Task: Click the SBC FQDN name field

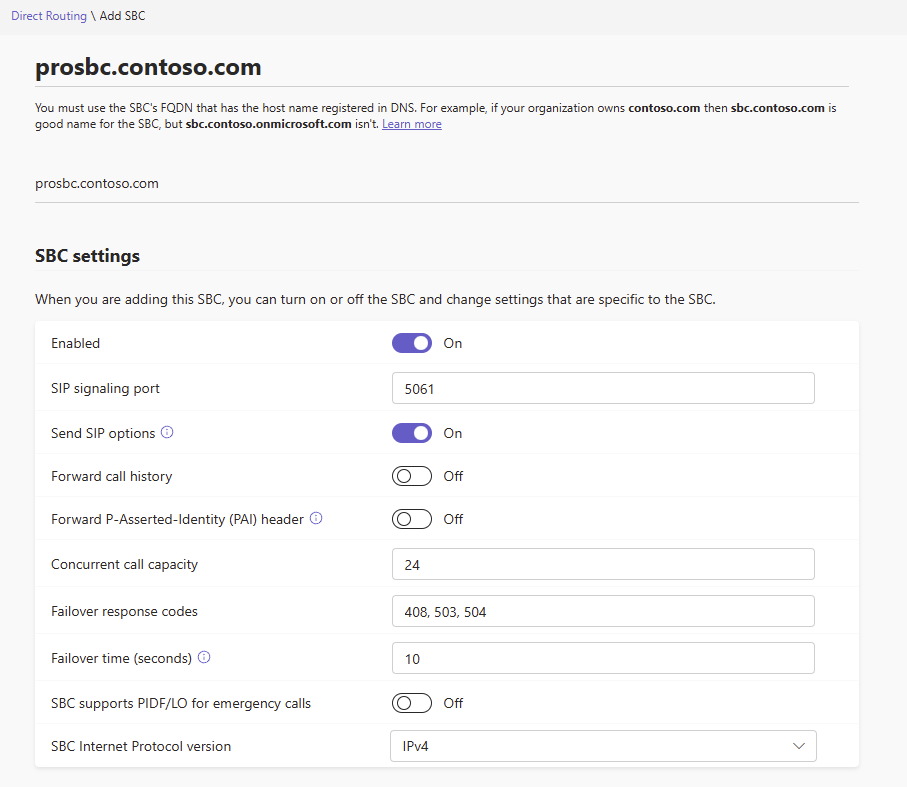Action: [446, 184]
